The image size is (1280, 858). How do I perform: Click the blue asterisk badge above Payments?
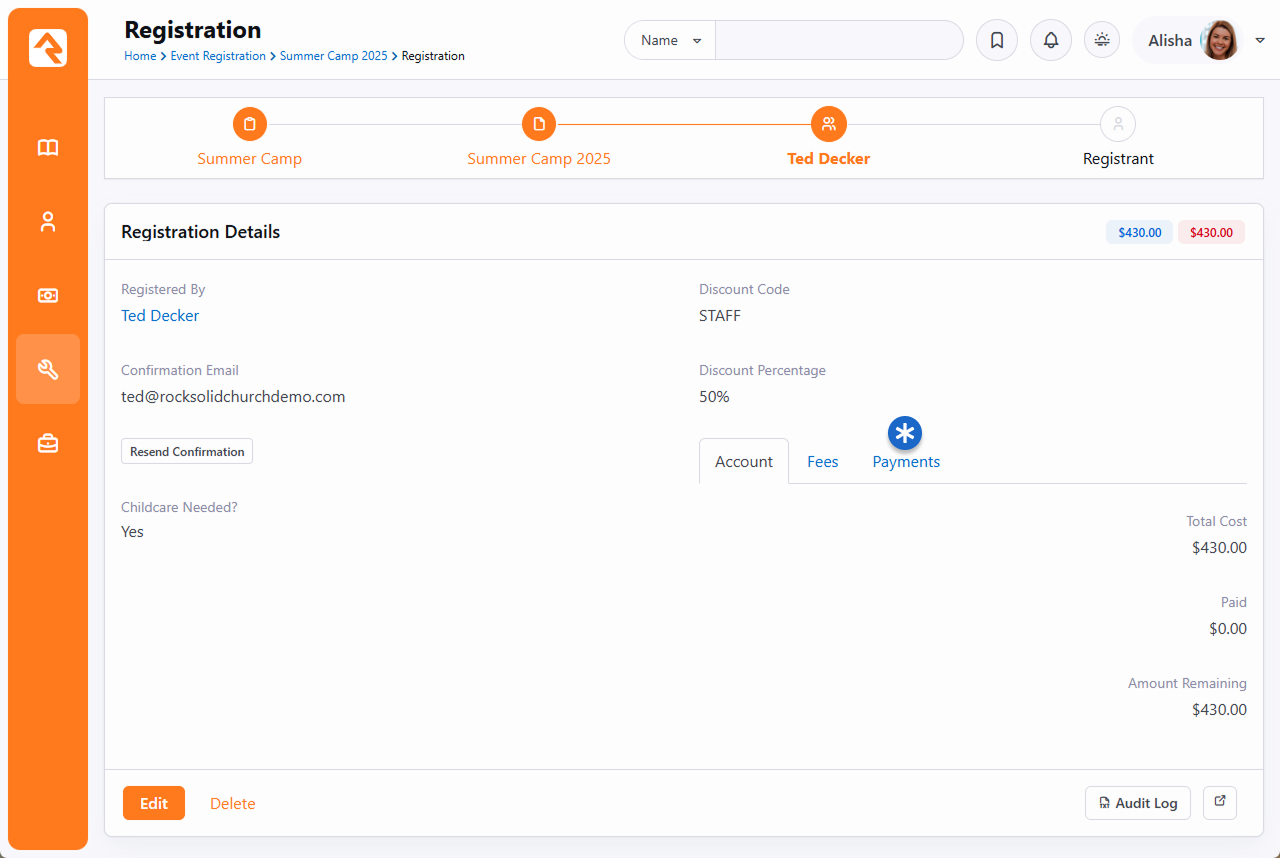point(905,433)
